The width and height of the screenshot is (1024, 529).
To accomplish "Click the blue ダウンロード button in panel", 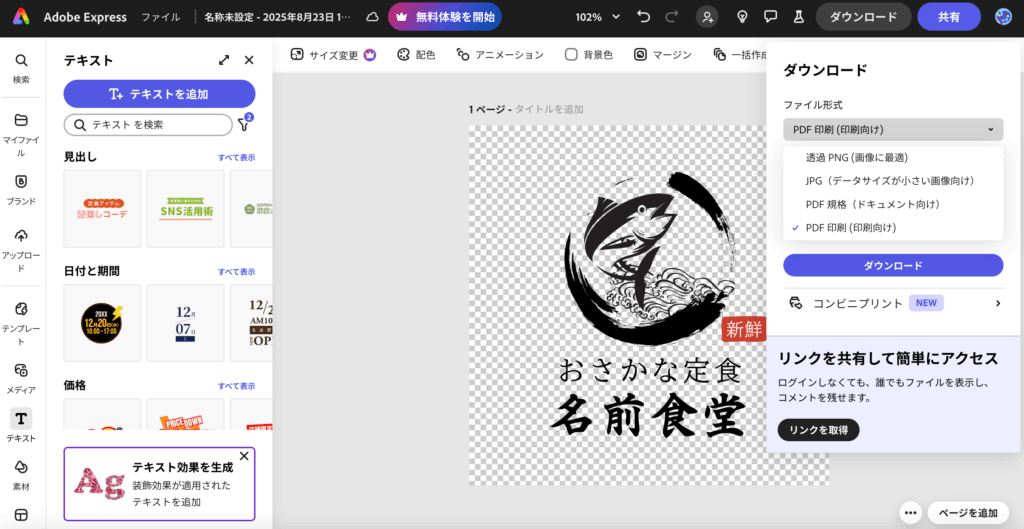I will click(x=892, y=265).
